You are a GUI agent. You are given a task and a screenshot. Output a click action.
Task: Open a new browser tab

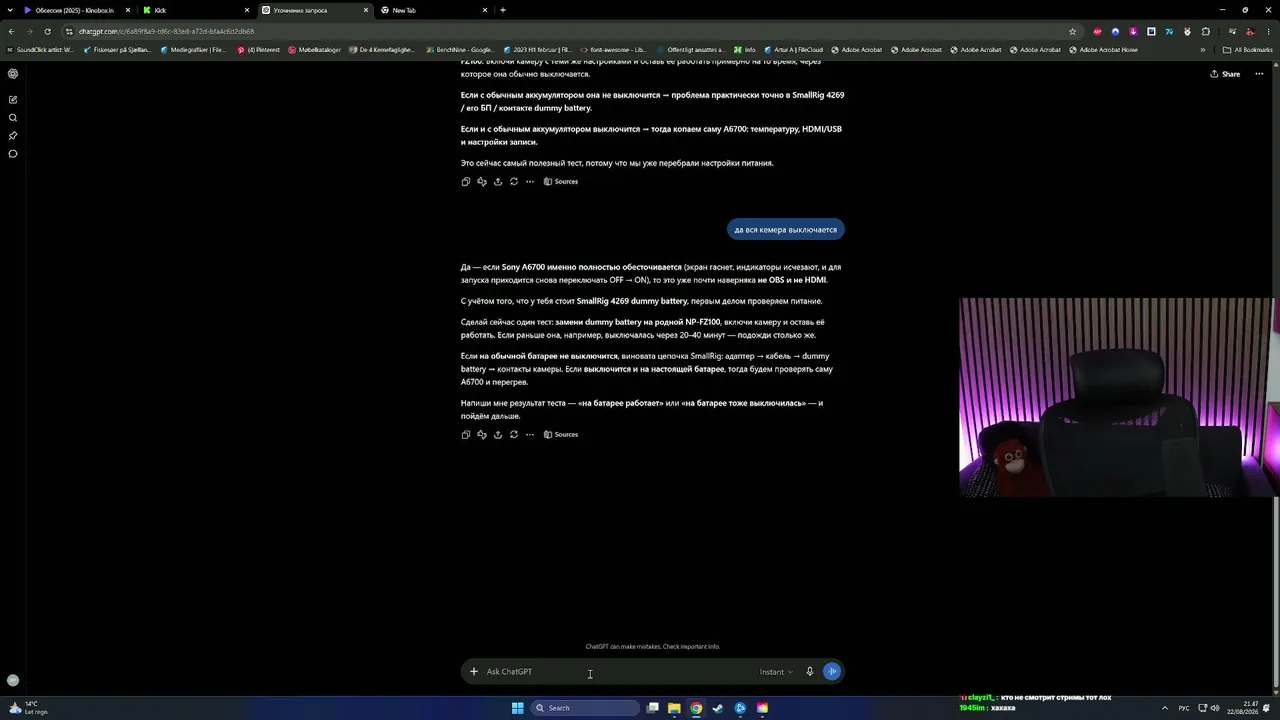[503, 10]
